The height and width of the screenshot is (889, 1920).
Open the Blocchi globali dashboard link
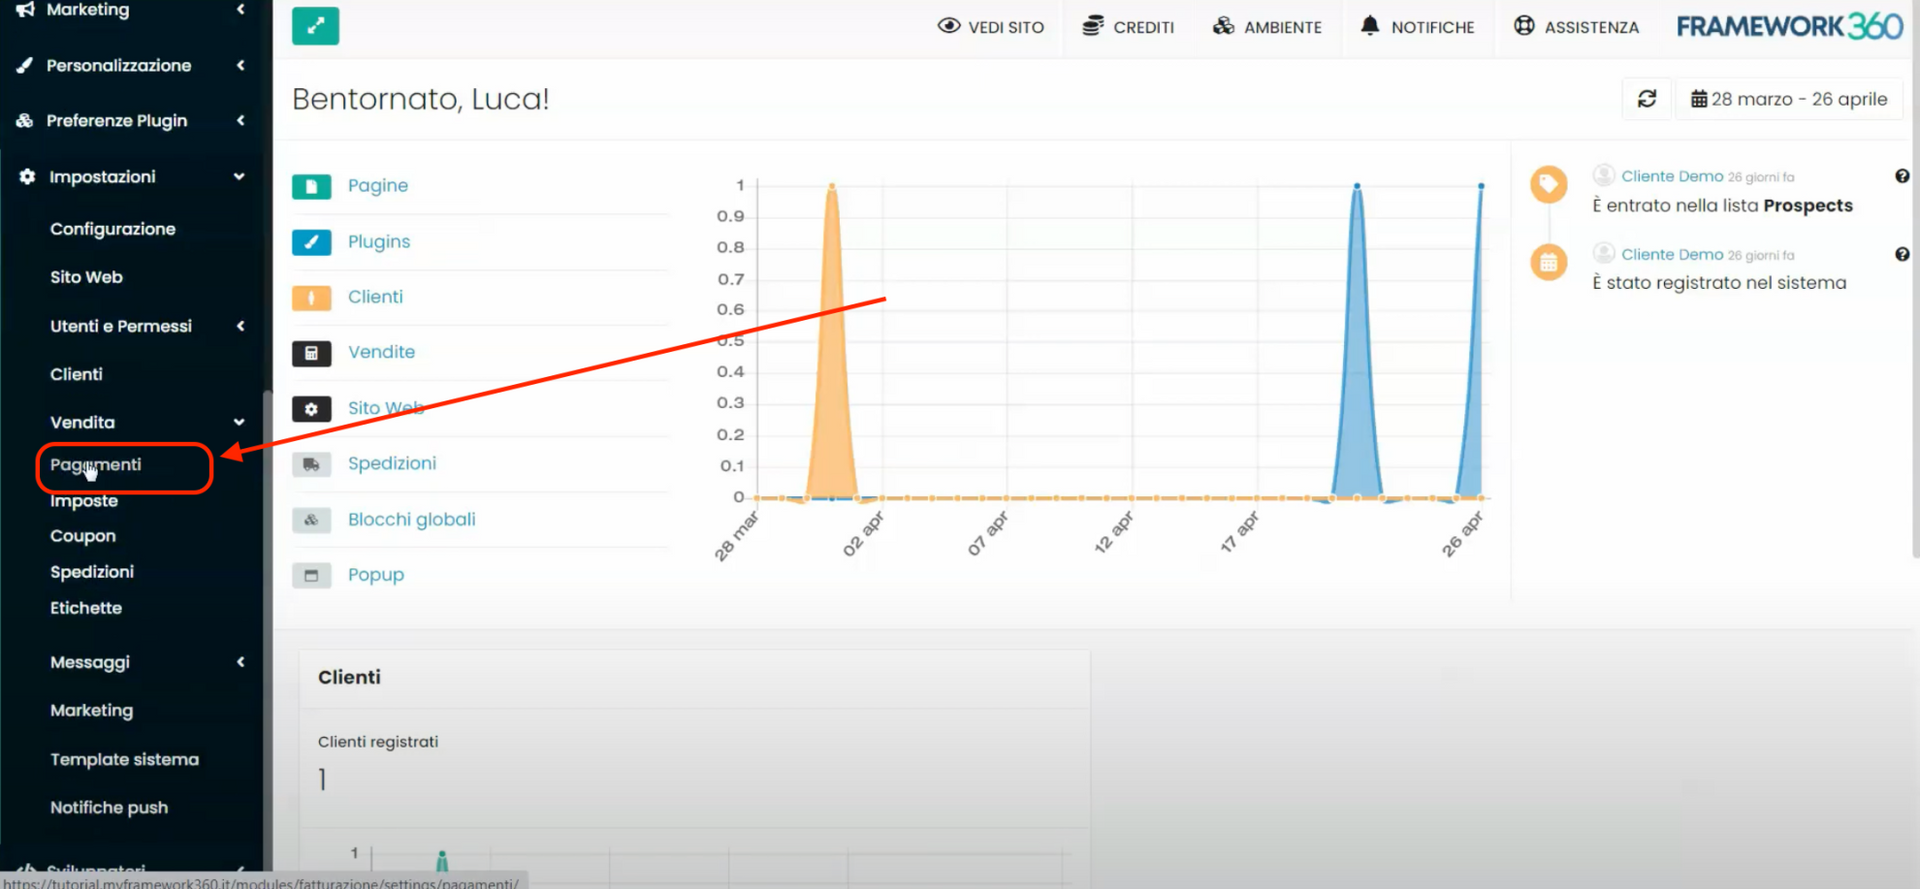(412, 520)
